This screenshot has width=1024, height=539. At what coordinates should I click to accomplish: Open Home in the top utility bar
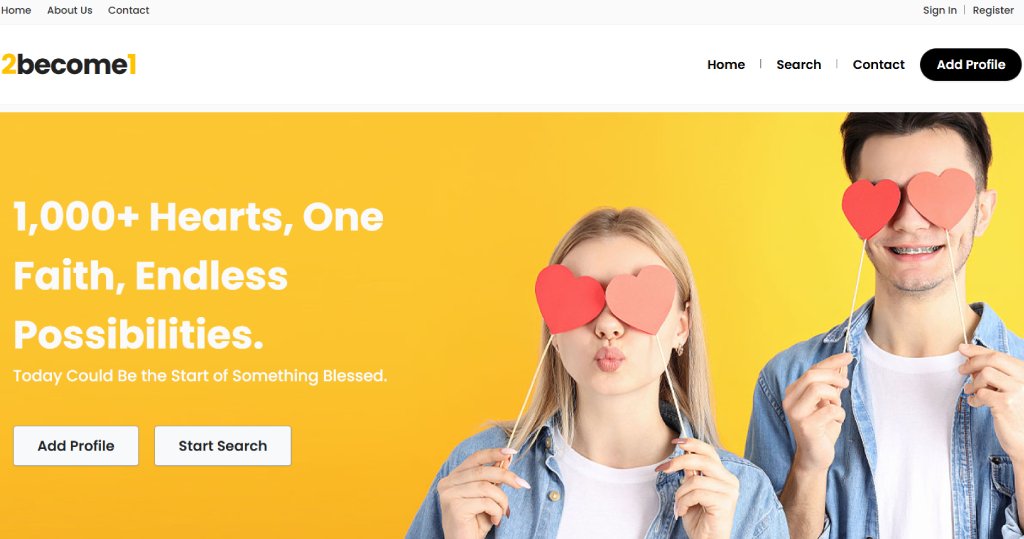tap(16, 10)
